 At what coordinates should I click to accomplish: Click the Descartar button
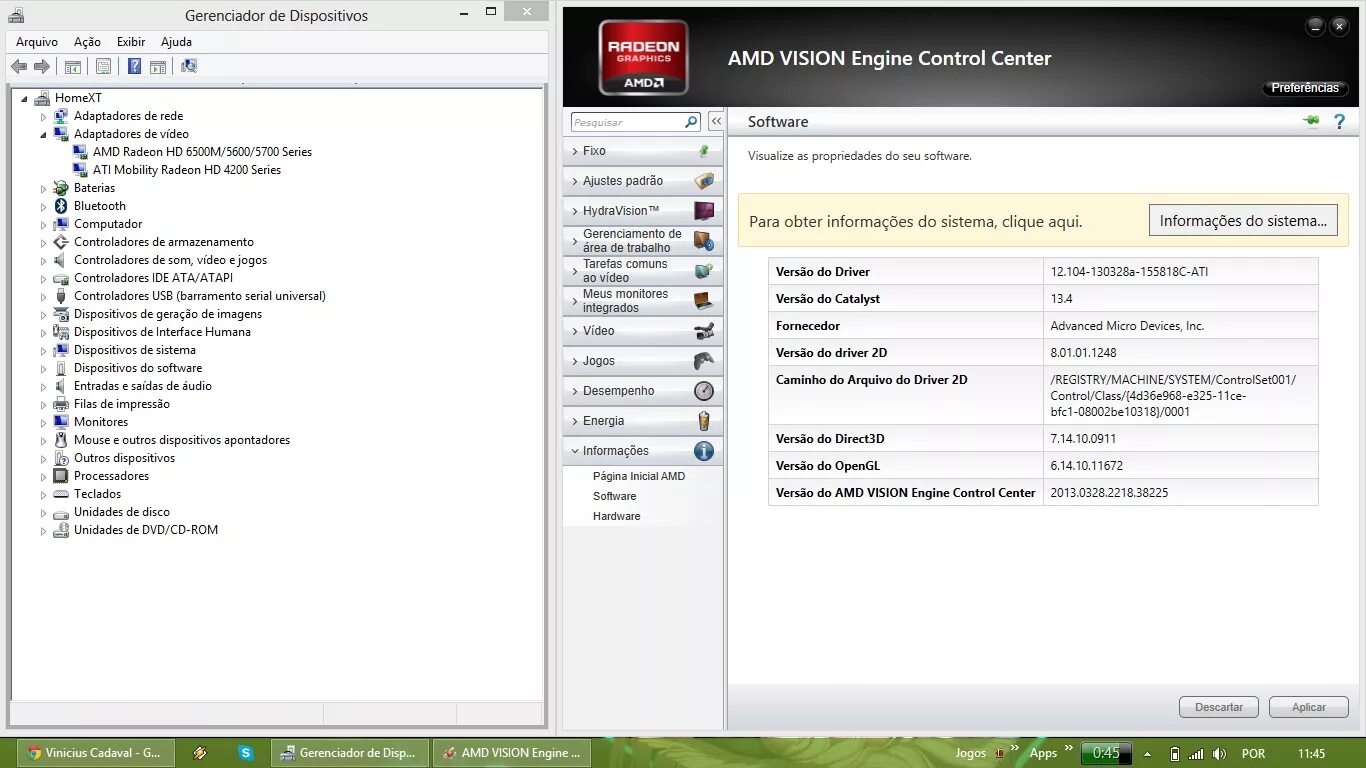pos(1219,707)
